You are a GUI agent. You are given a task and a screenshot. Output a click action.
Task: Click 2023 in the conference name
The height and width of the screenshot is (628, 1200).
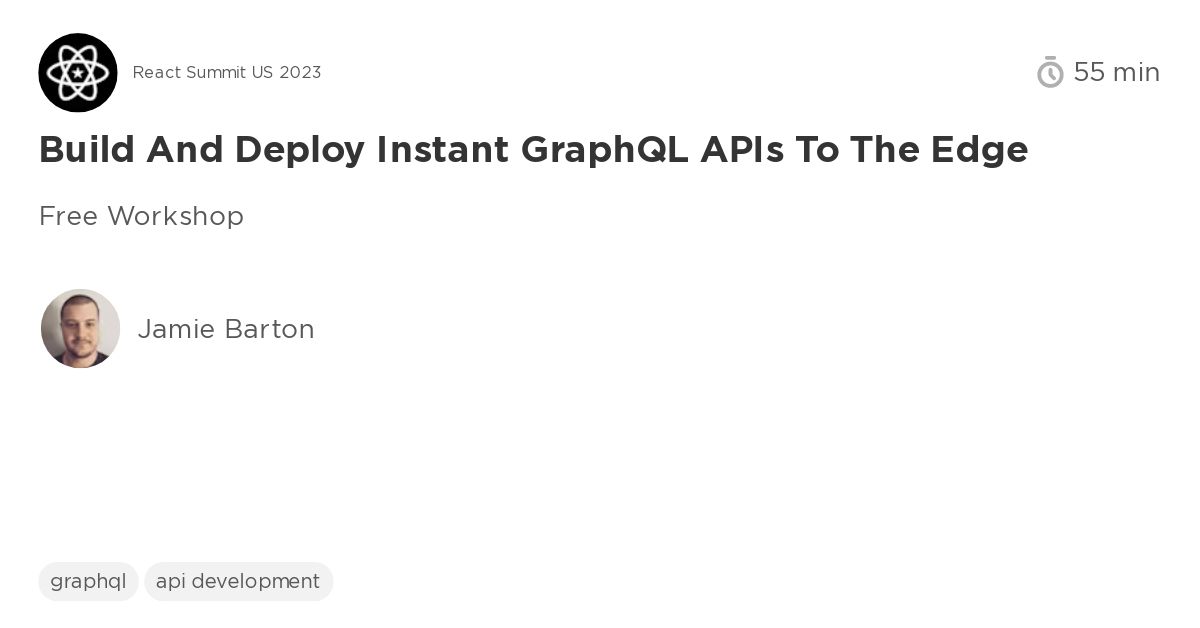tap(300, 72)
